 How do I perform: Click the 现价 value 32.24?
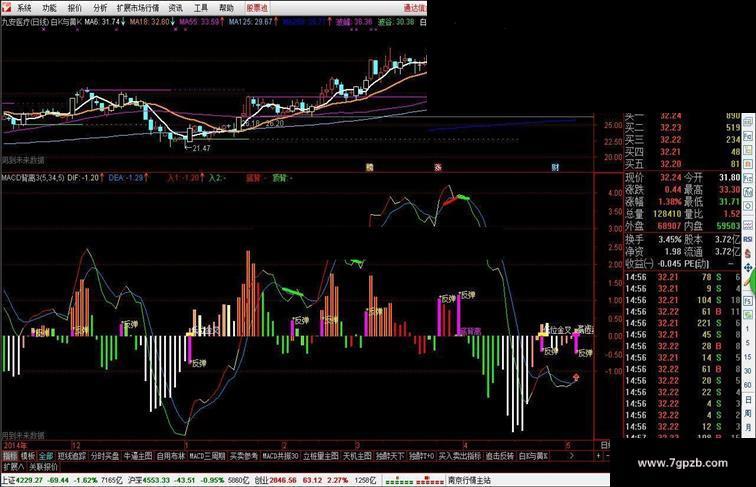coord(671,178)
